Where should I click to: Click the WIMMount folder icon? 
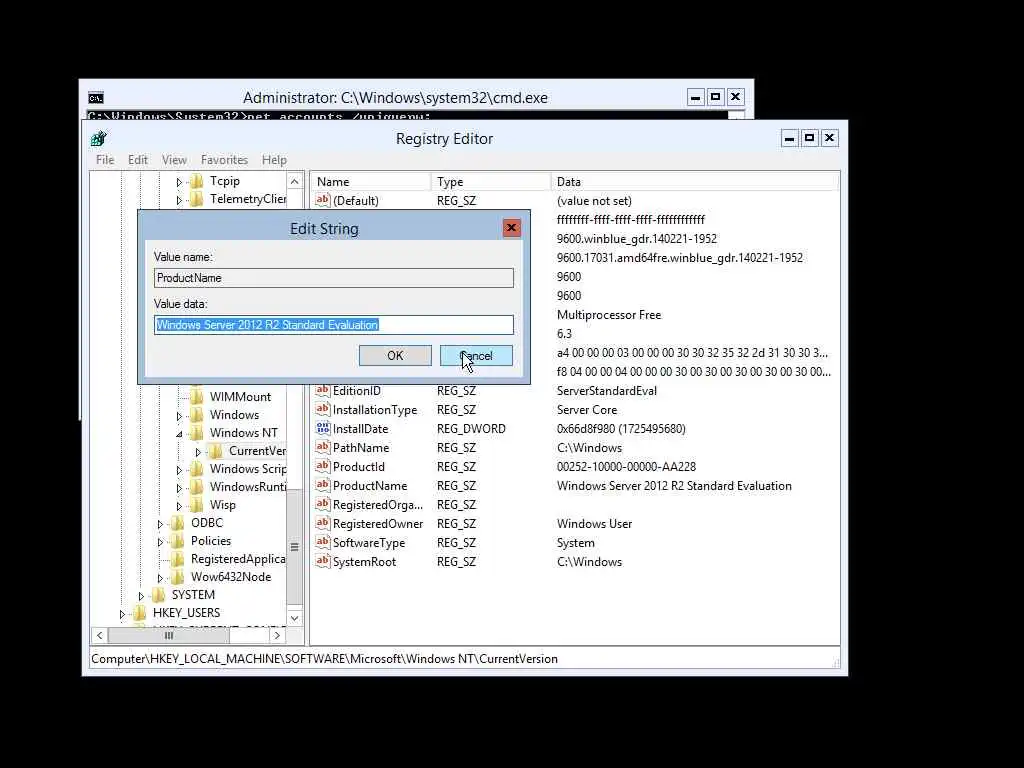pyautogui.click(x=196, y=396)
